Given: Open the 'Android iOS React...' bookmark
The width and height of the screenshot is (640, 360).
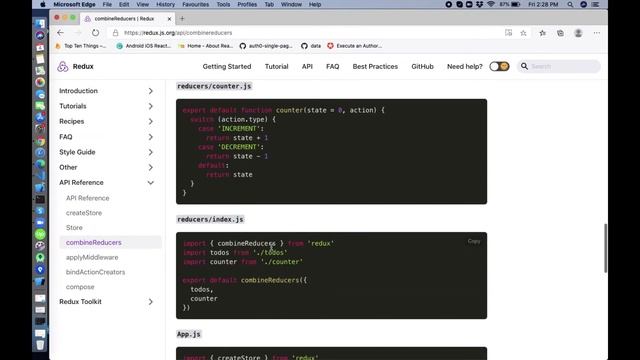Looking at the screenshot, I should [x=144, y=46].
